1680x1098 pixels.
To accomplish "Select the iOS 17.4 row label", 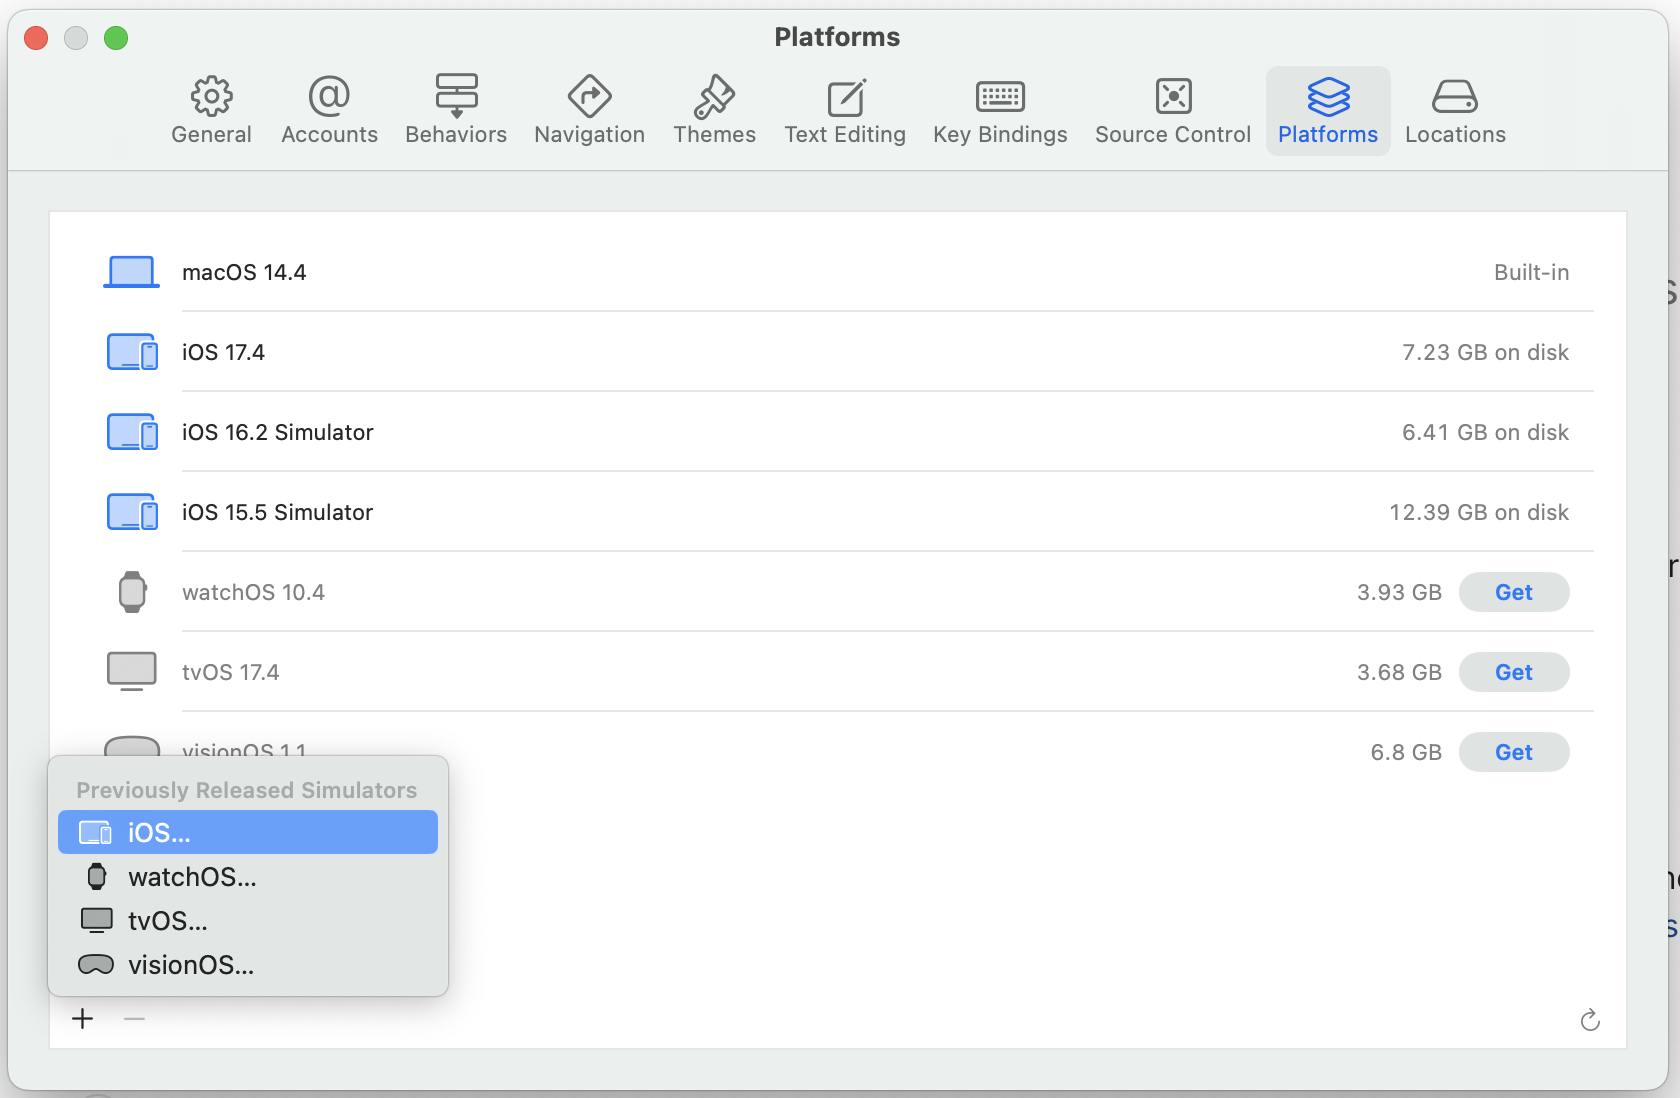I will click(223, 352).
